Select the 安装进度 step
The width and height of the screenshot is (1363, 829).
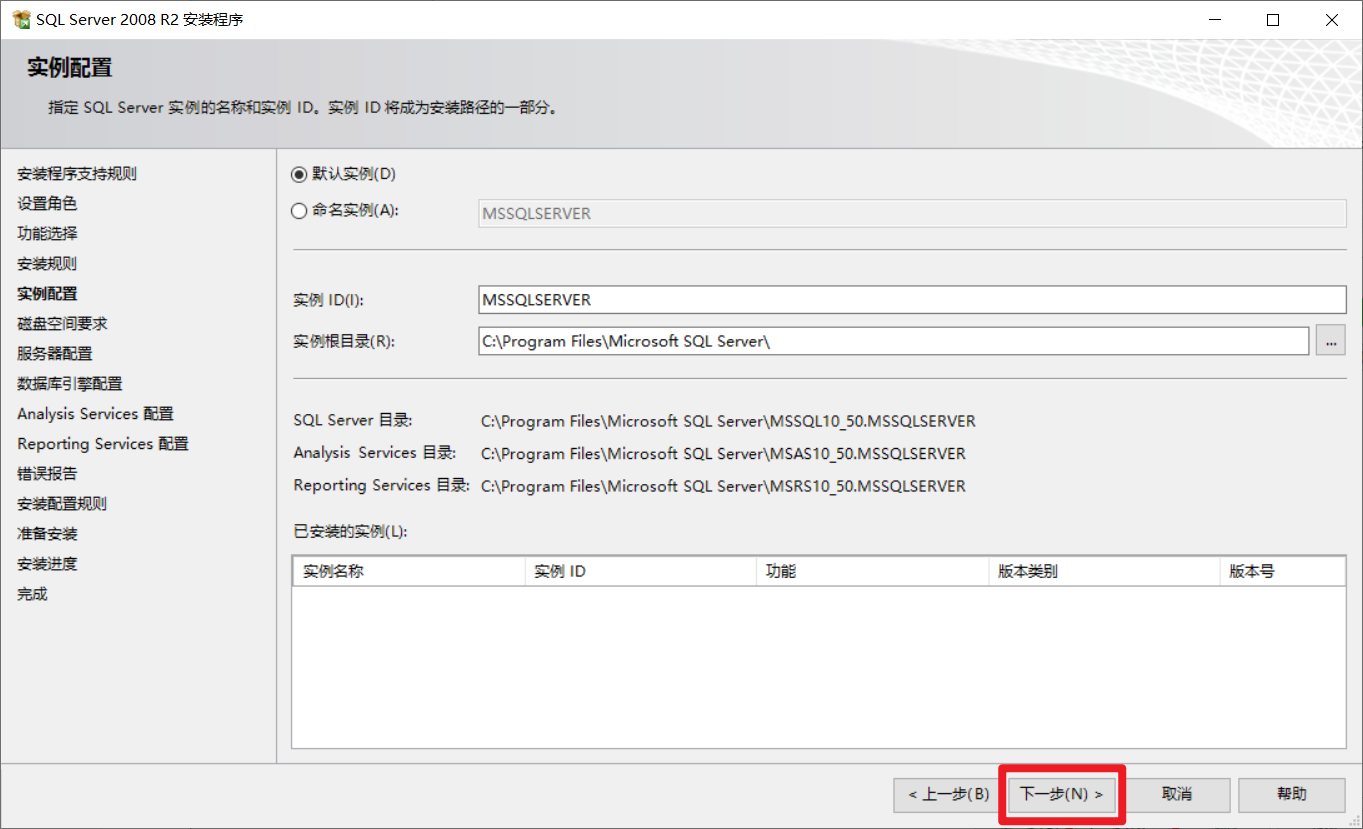point(47,564)
